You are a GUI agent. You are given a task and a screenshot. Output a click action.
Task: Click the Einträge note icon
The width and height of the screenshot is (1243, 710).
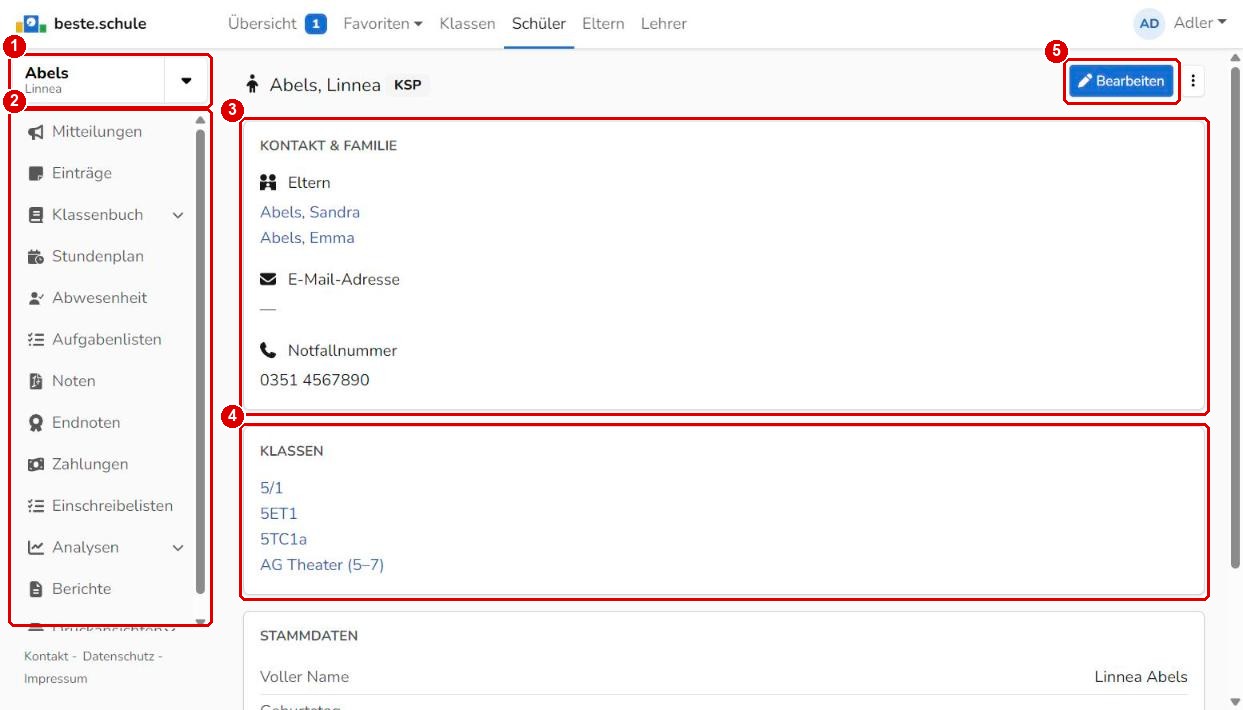tap(35, 174)
